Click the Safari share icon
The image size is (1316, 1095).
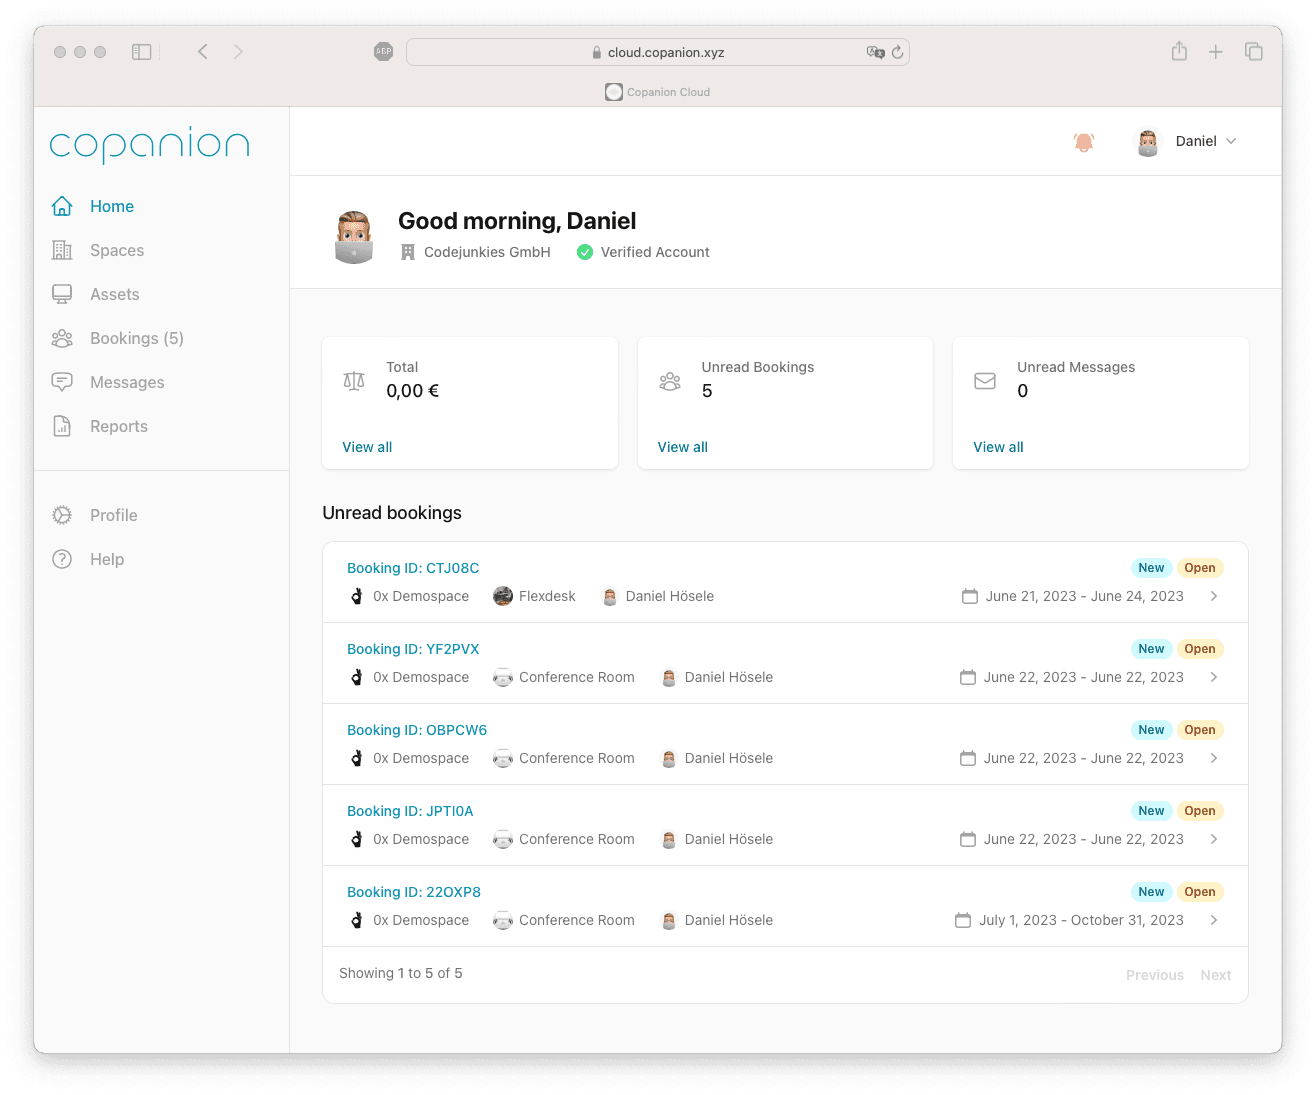[x=1179, y=52]
